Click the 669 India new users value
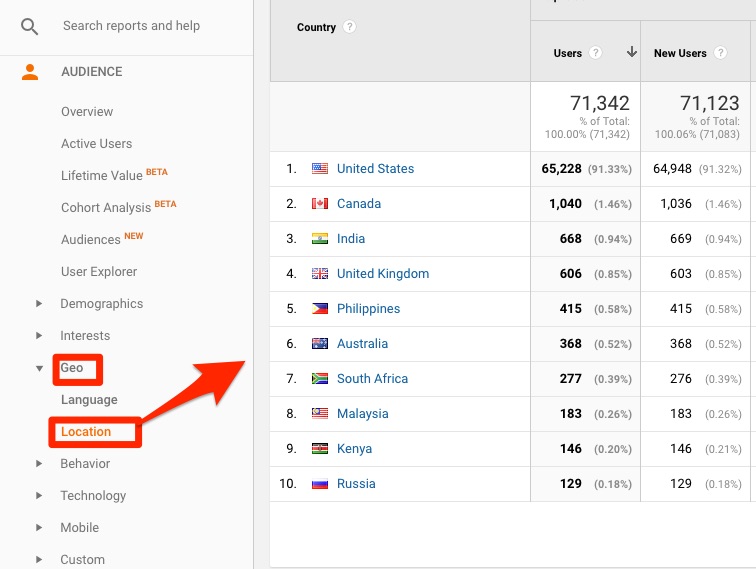The width and height of the screenshot is (756, 569). tap(681, 239)
